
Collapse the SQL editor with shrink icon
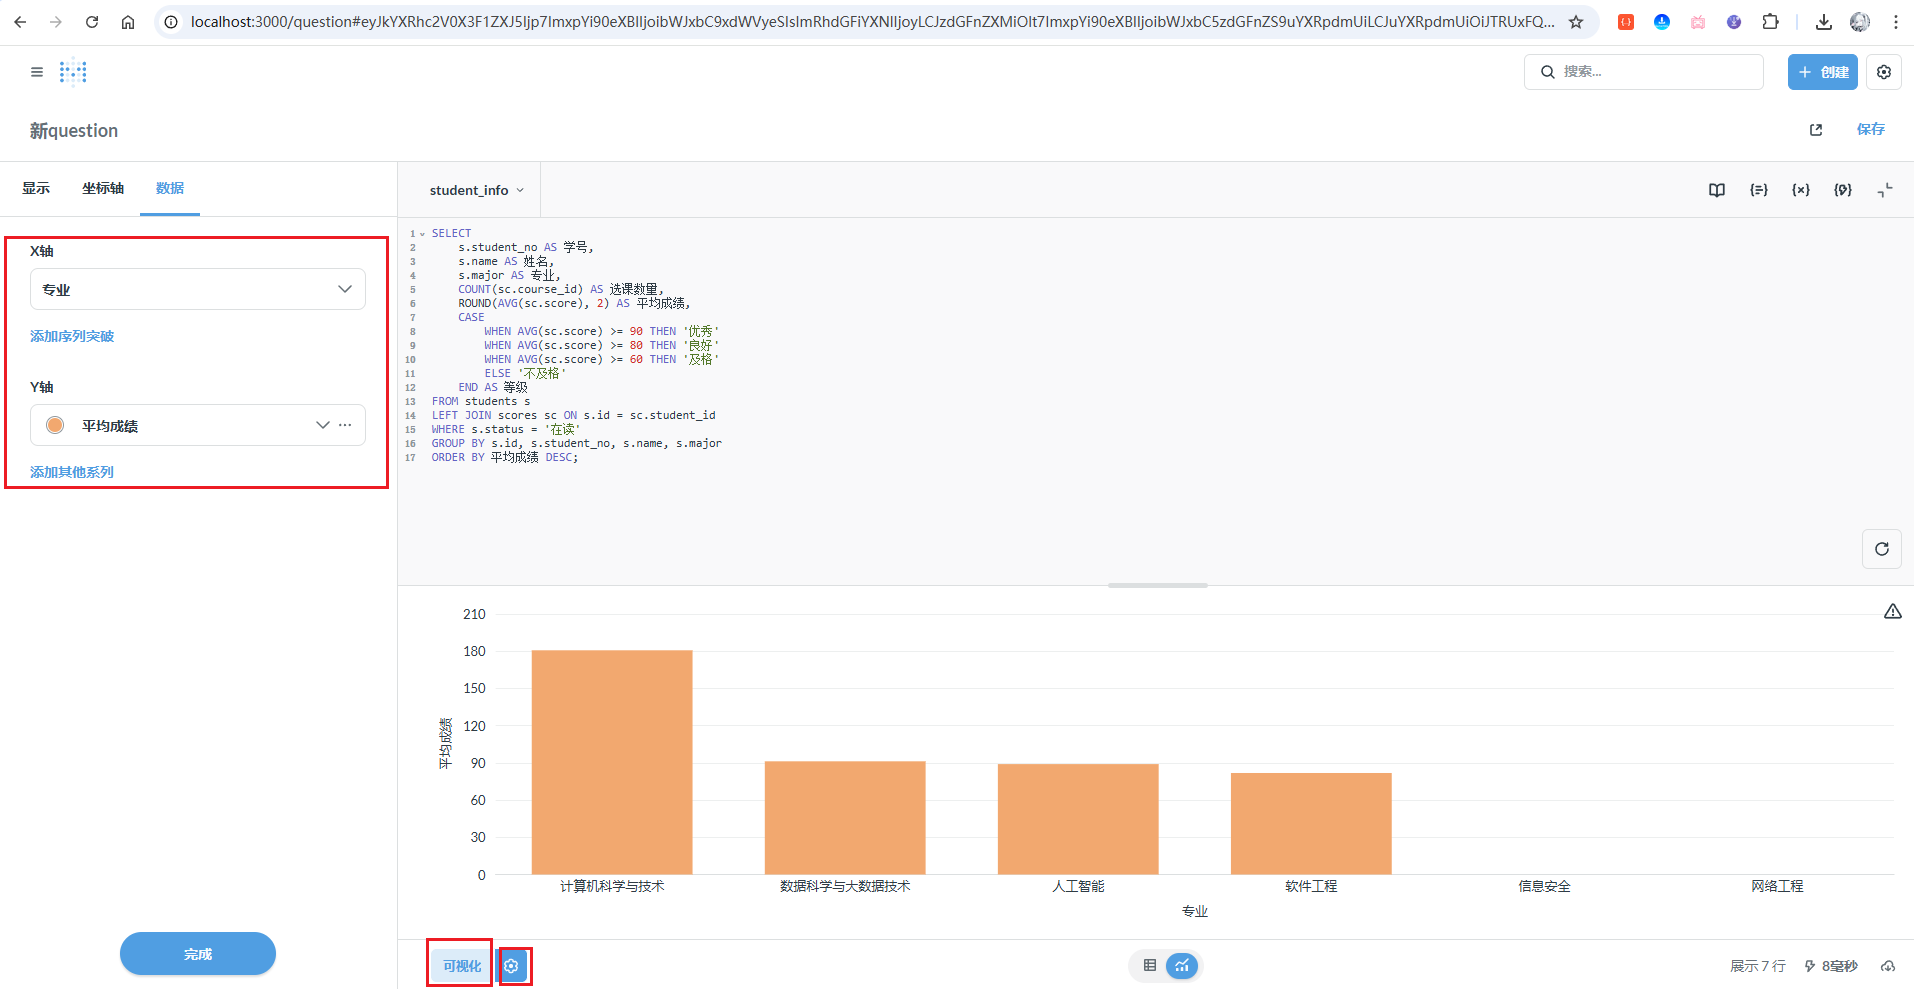point(1884,190)
